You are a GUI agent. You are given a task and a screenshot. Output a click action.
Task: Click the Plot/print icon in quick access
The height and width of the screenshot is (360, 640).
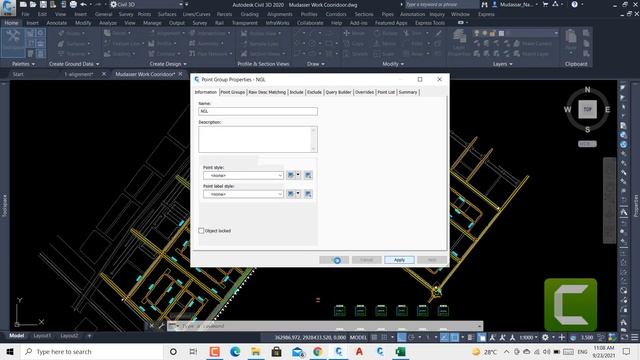(73, 4)
